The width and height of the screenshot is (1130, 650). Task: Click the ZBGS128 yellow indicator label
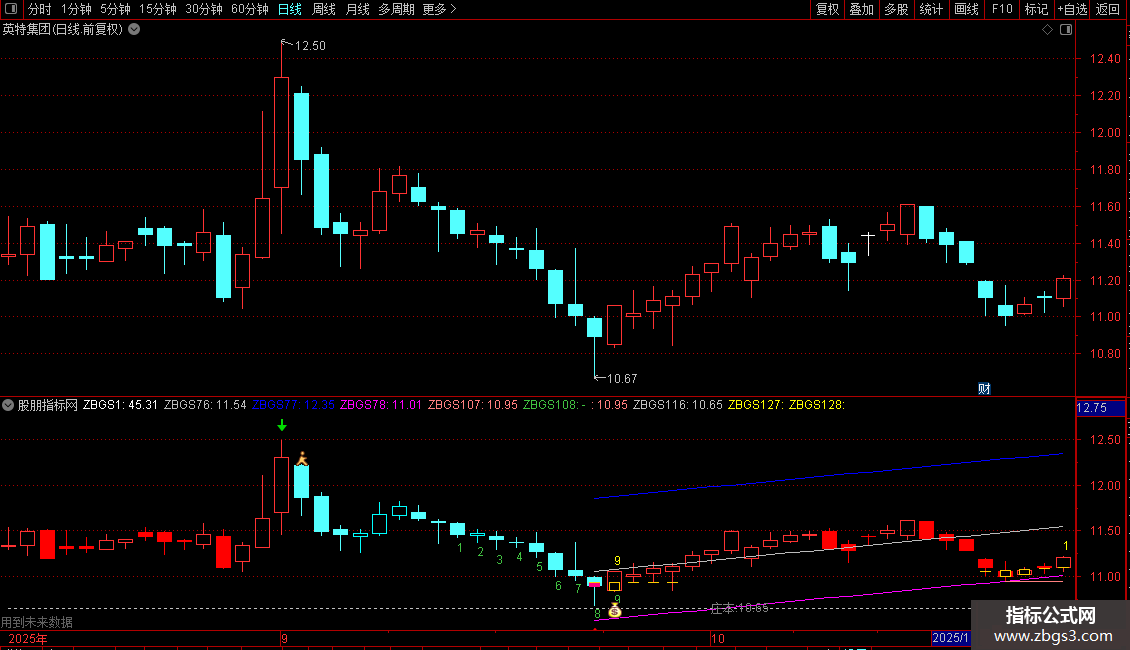pyautogui.click(x=817, y=405)
